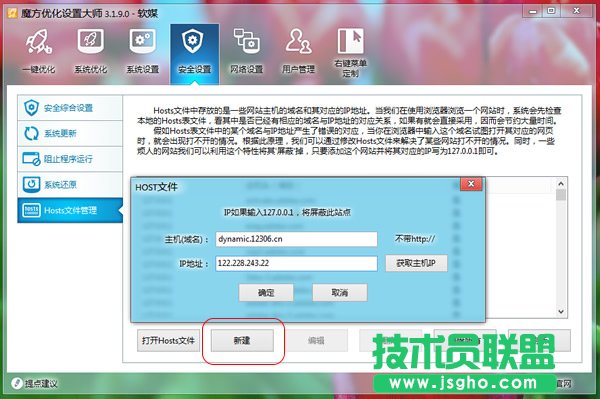
Task: Confirm with the 确定 button
Action: [x=266, y=293]
